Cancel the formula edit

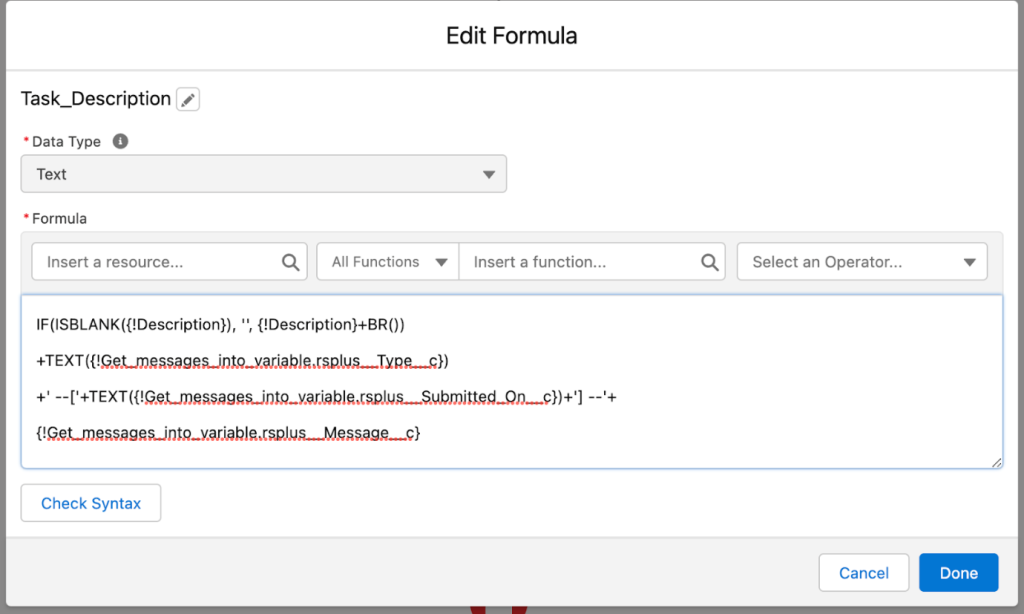pos(863,573)
